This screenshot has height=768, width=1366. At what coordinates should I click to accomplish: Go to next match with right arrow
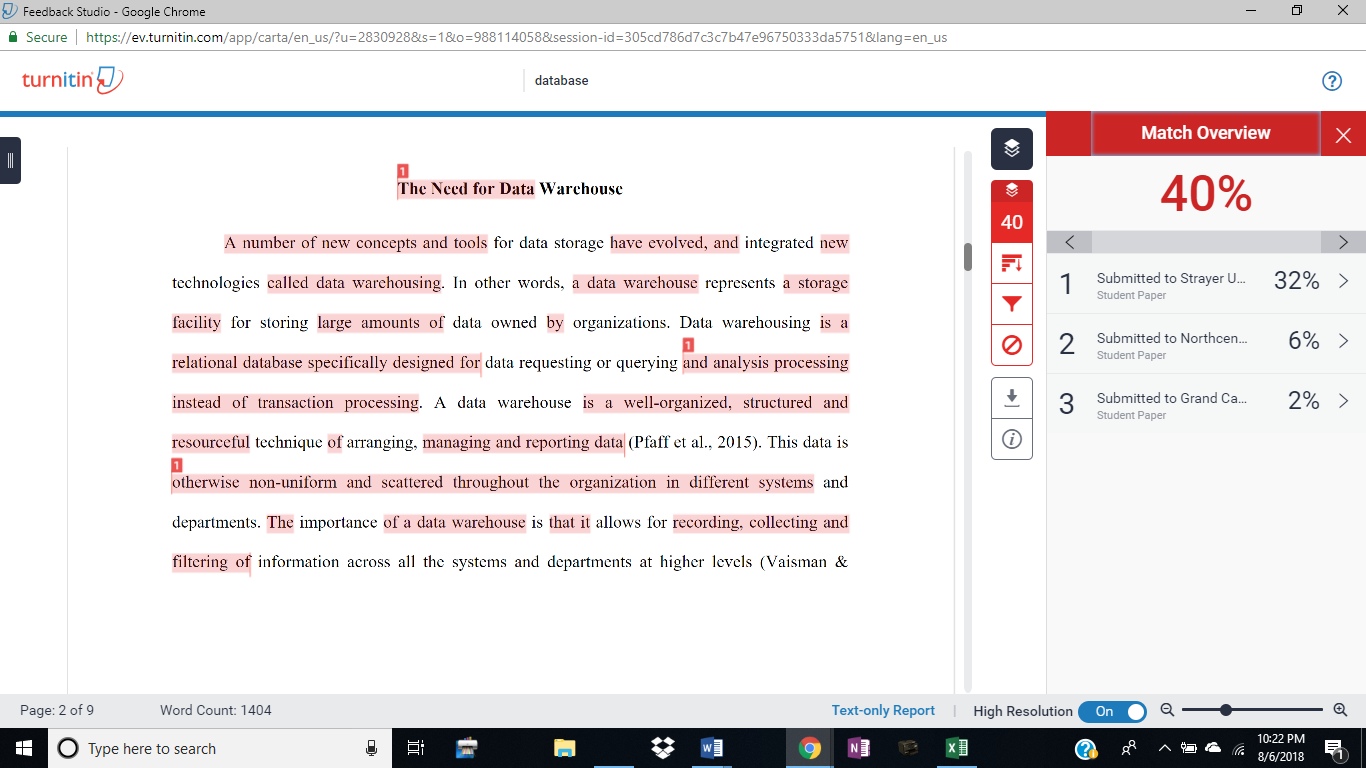(1343, 242)
